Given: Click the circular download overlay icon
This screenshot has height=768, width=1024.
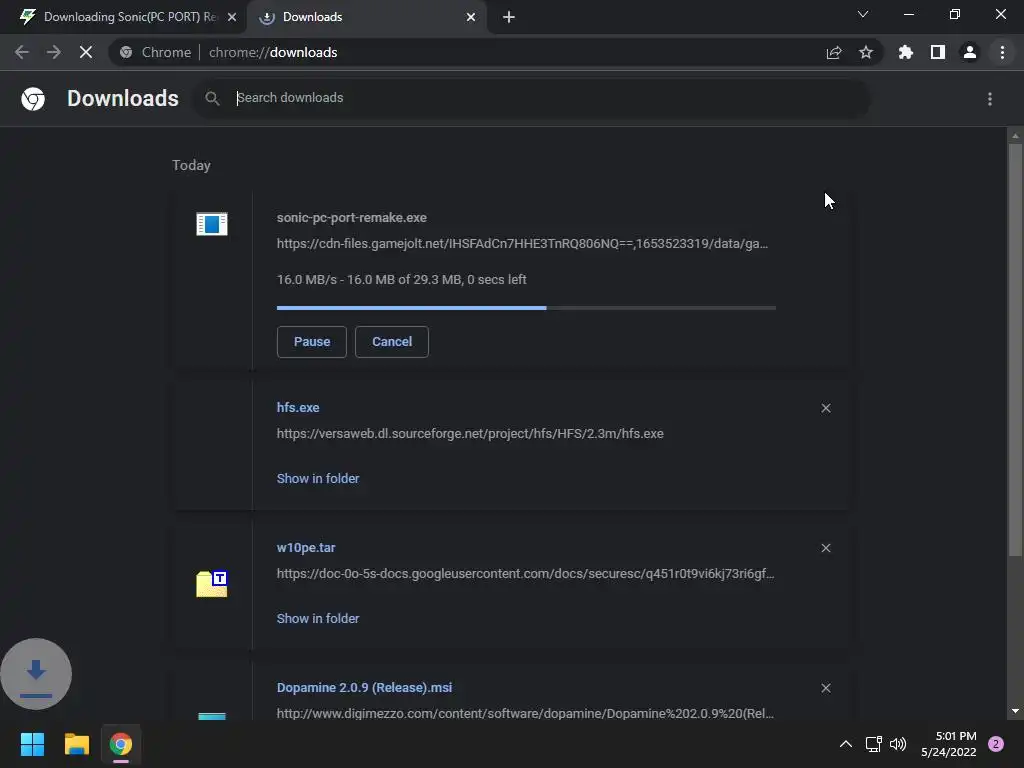Looking at the screenshot, I should click(36, 674).
